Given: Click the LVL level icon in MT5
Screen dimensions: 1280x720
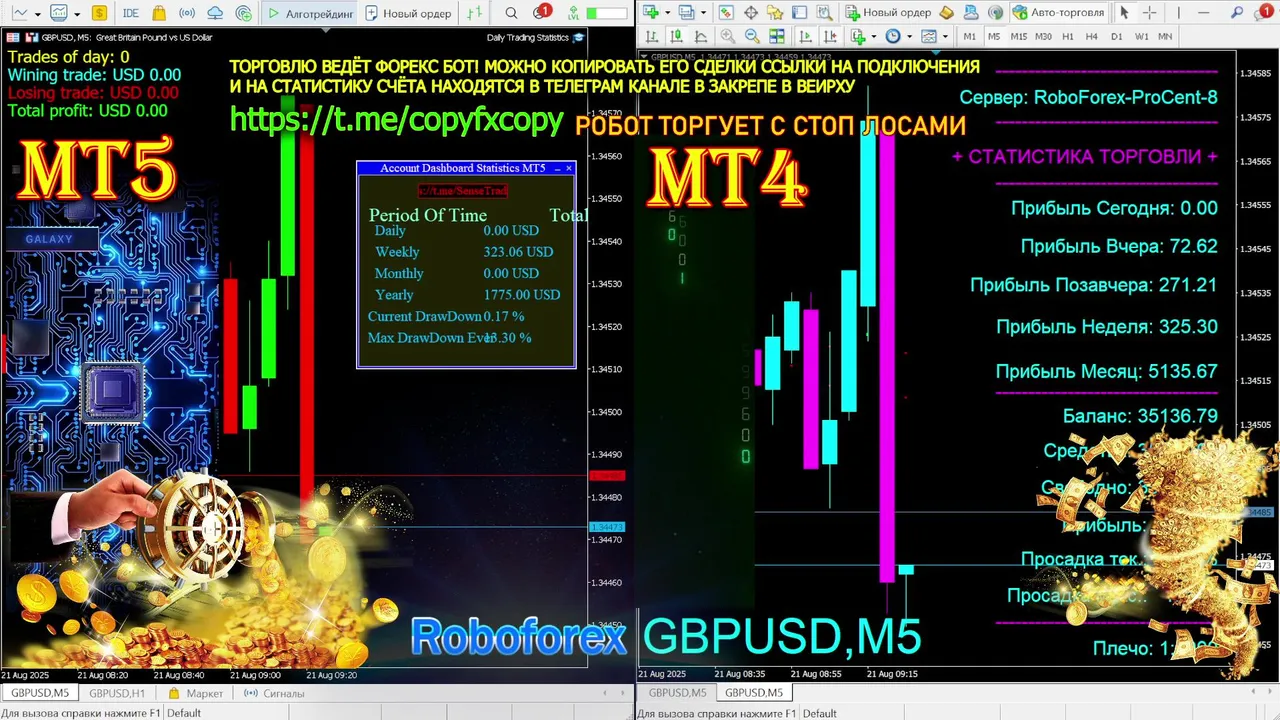Looking at the screenshot, I should (x=573, y=13).
